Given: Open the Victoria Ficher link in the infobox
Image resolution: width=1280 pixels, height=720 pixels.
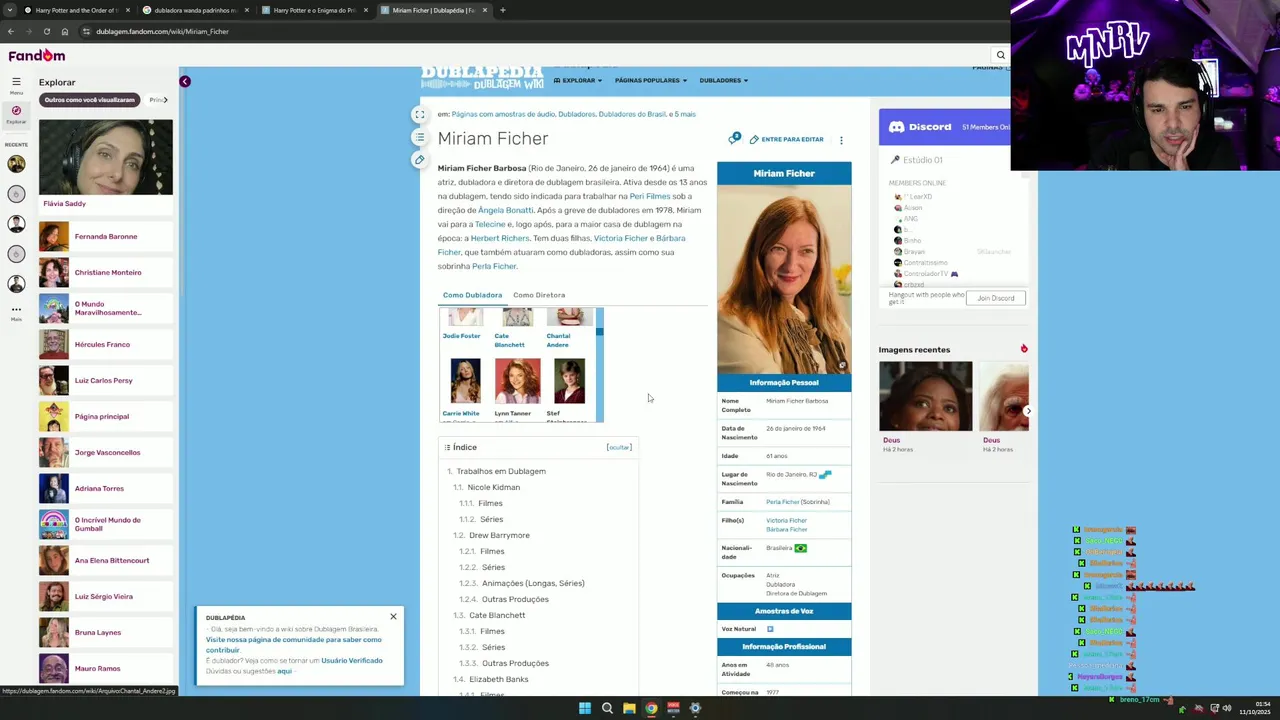Looking at the screenshot, I should tap(786, 520).
